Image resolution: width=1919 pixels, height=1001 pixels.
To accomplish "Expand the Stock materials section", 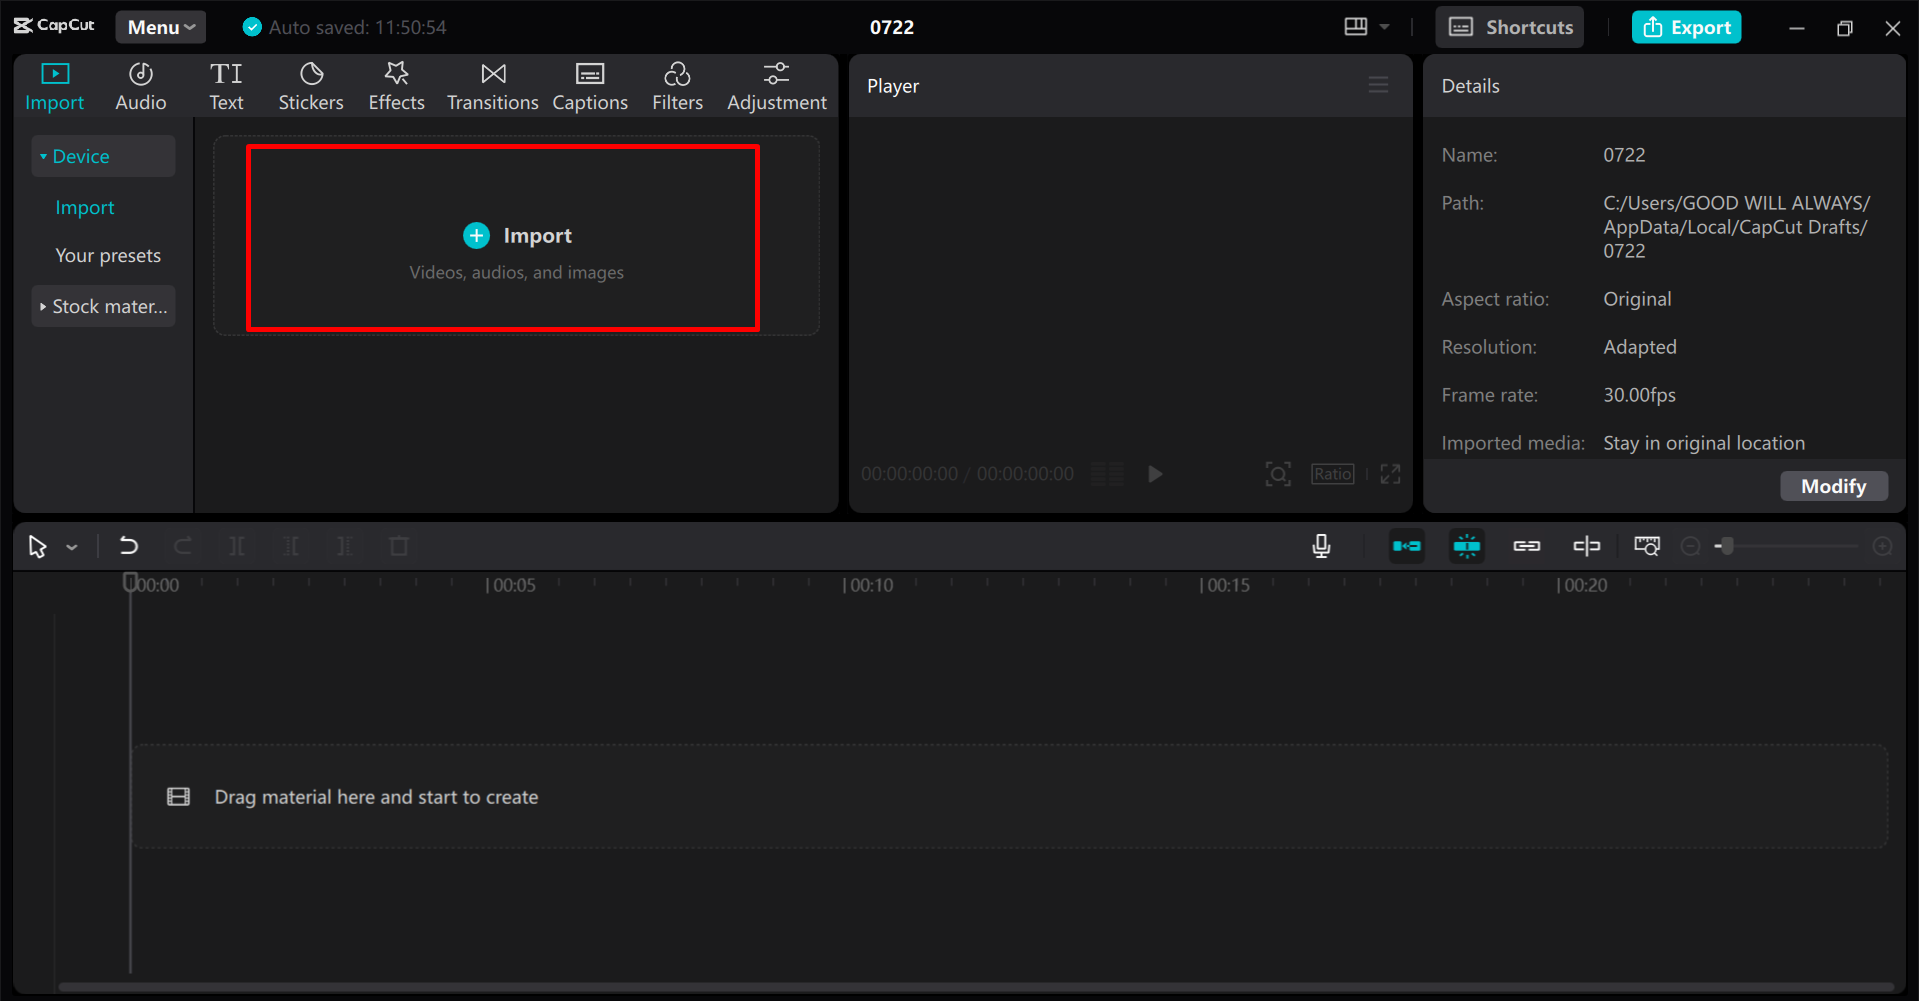I will 42,306.
